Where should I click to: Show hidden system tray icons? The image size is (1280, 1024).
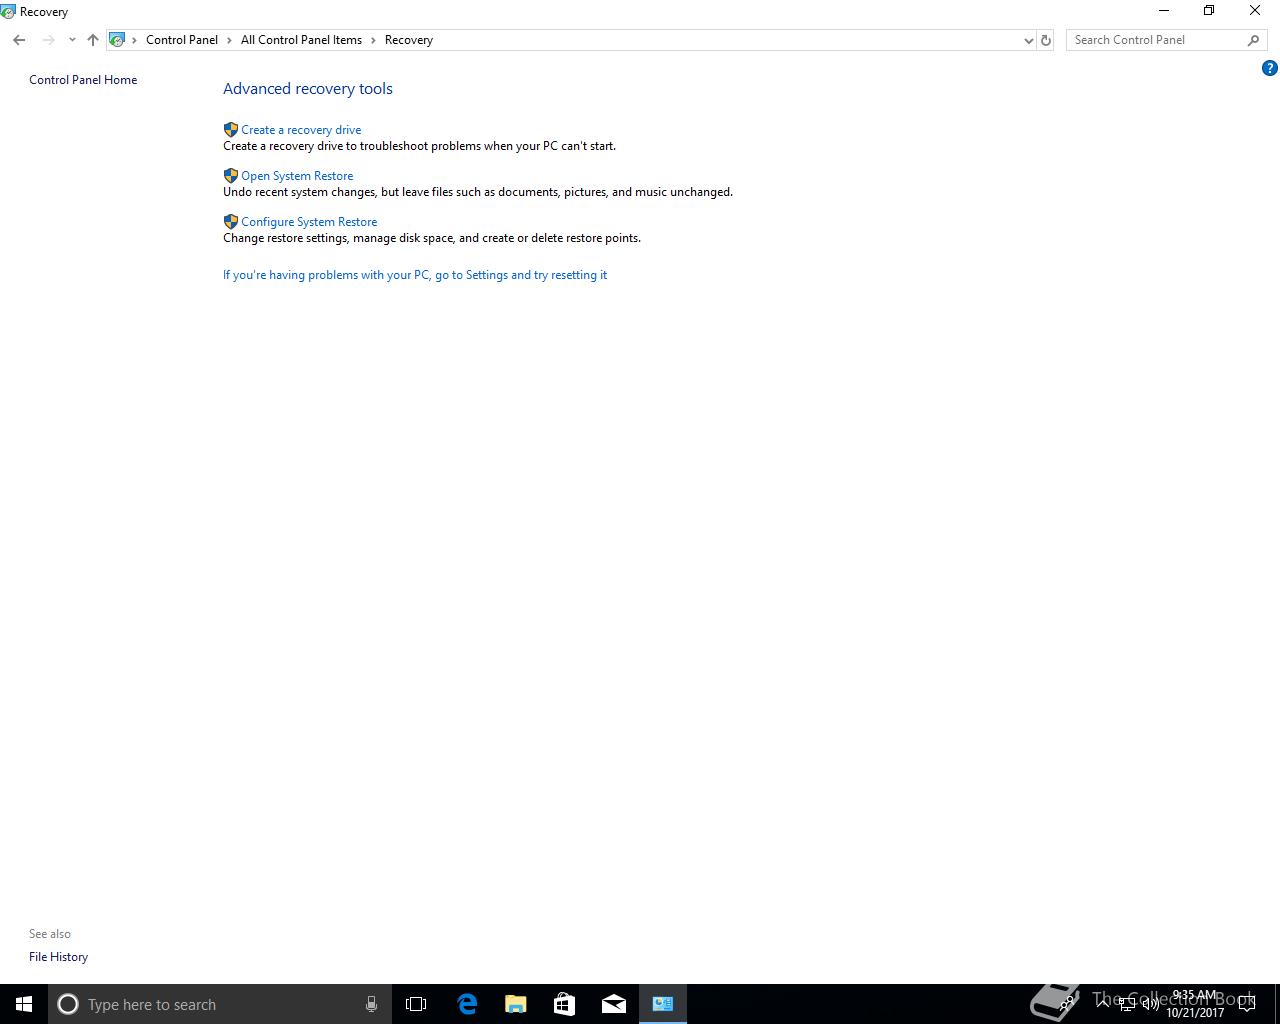1103,1004
